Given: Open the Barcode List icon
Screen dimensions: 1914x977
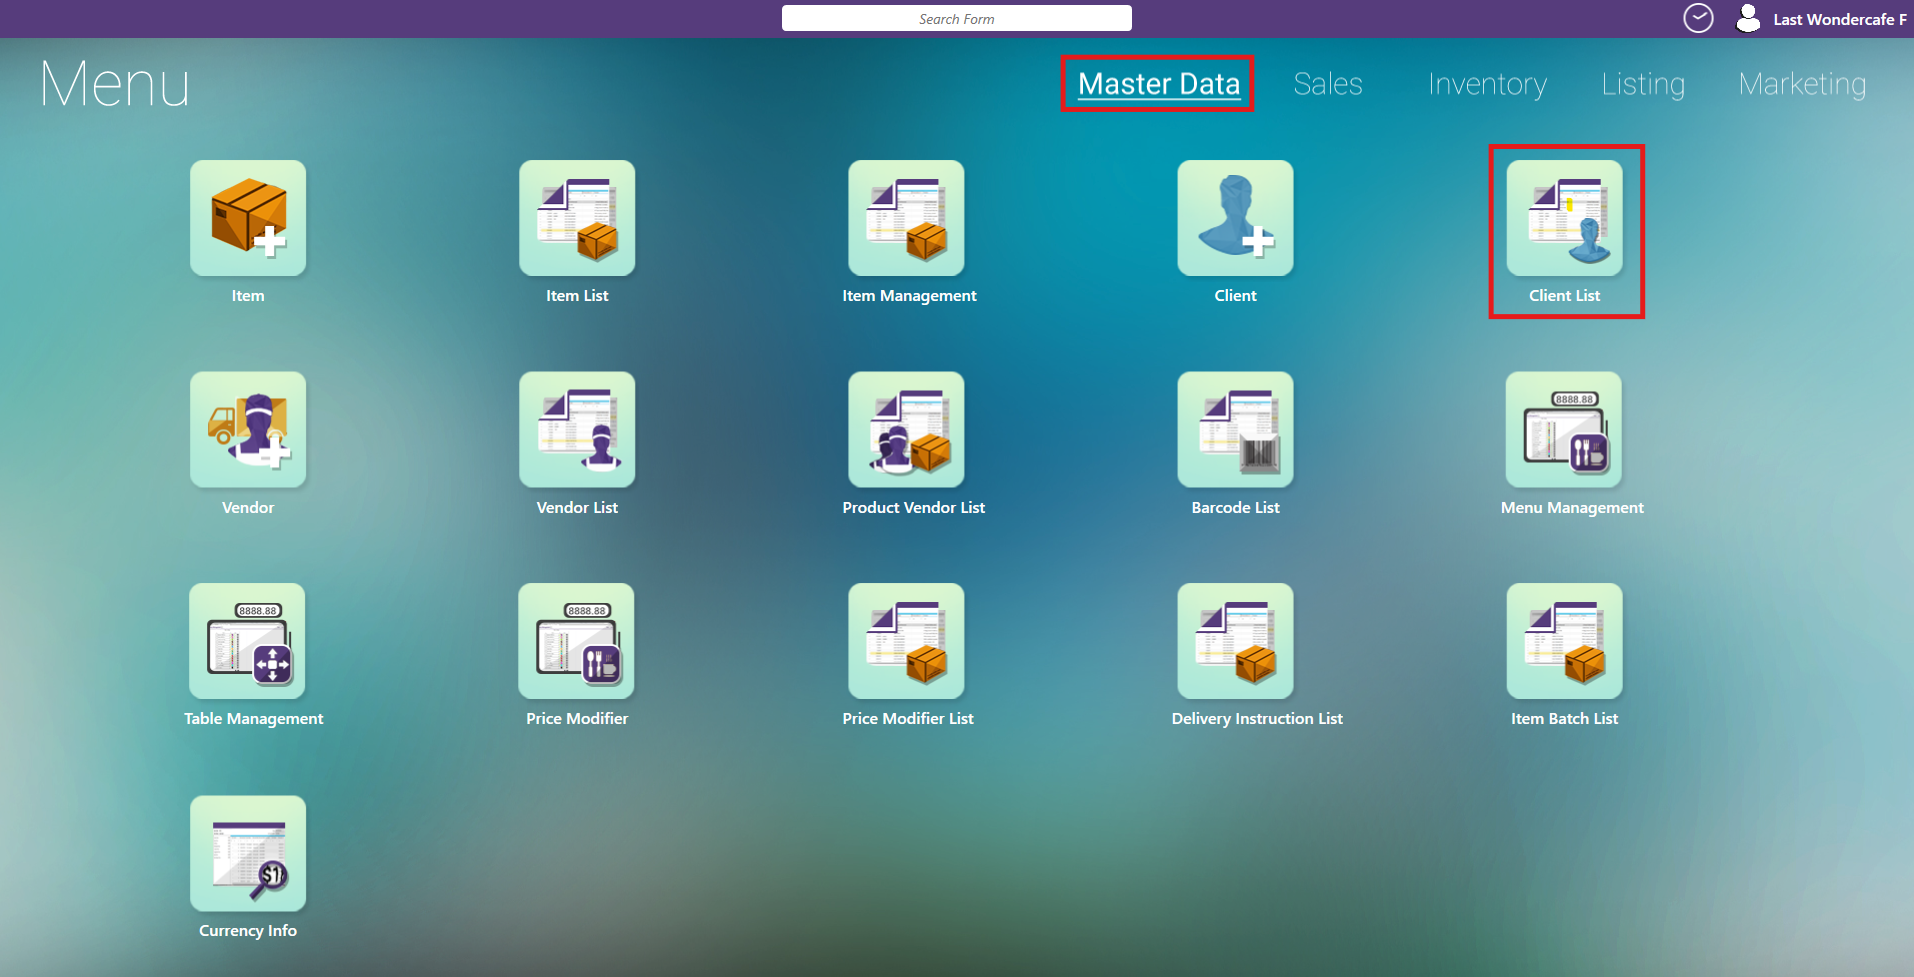Looking at the screenshot, I should click(1235, 430).
